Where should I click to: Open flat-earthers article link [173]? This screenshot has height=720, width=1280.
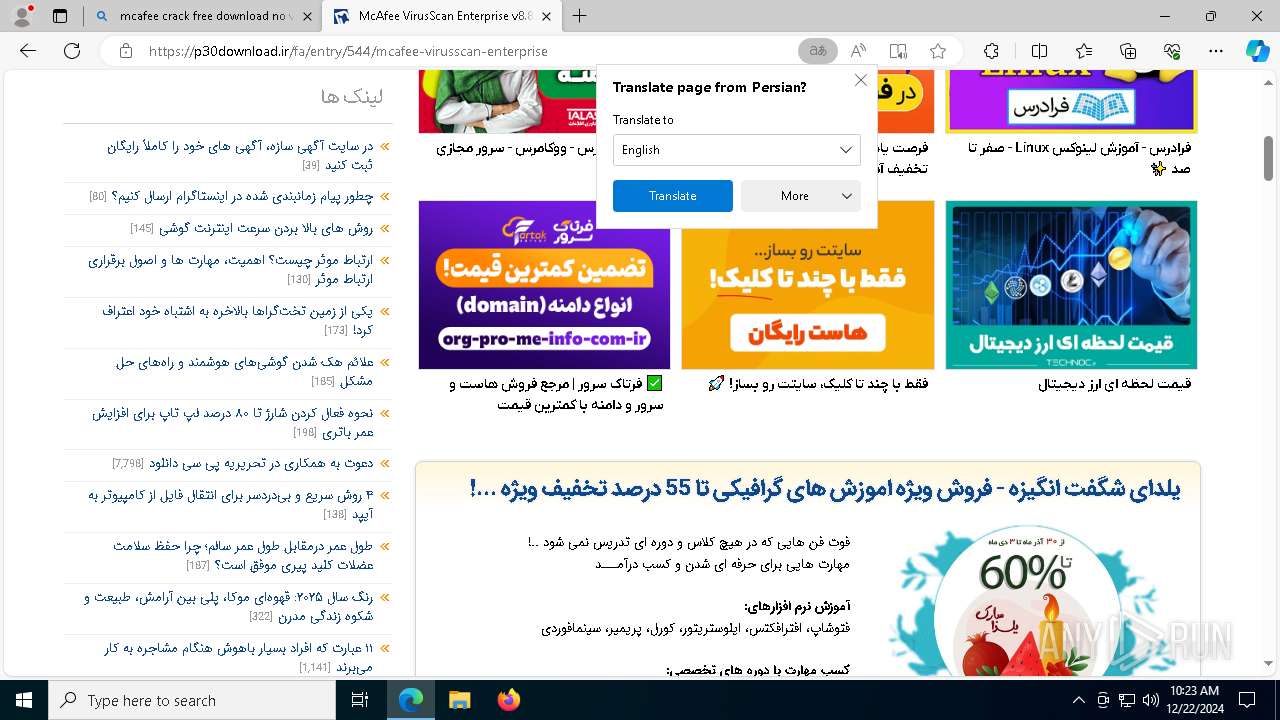click(237, 320)
